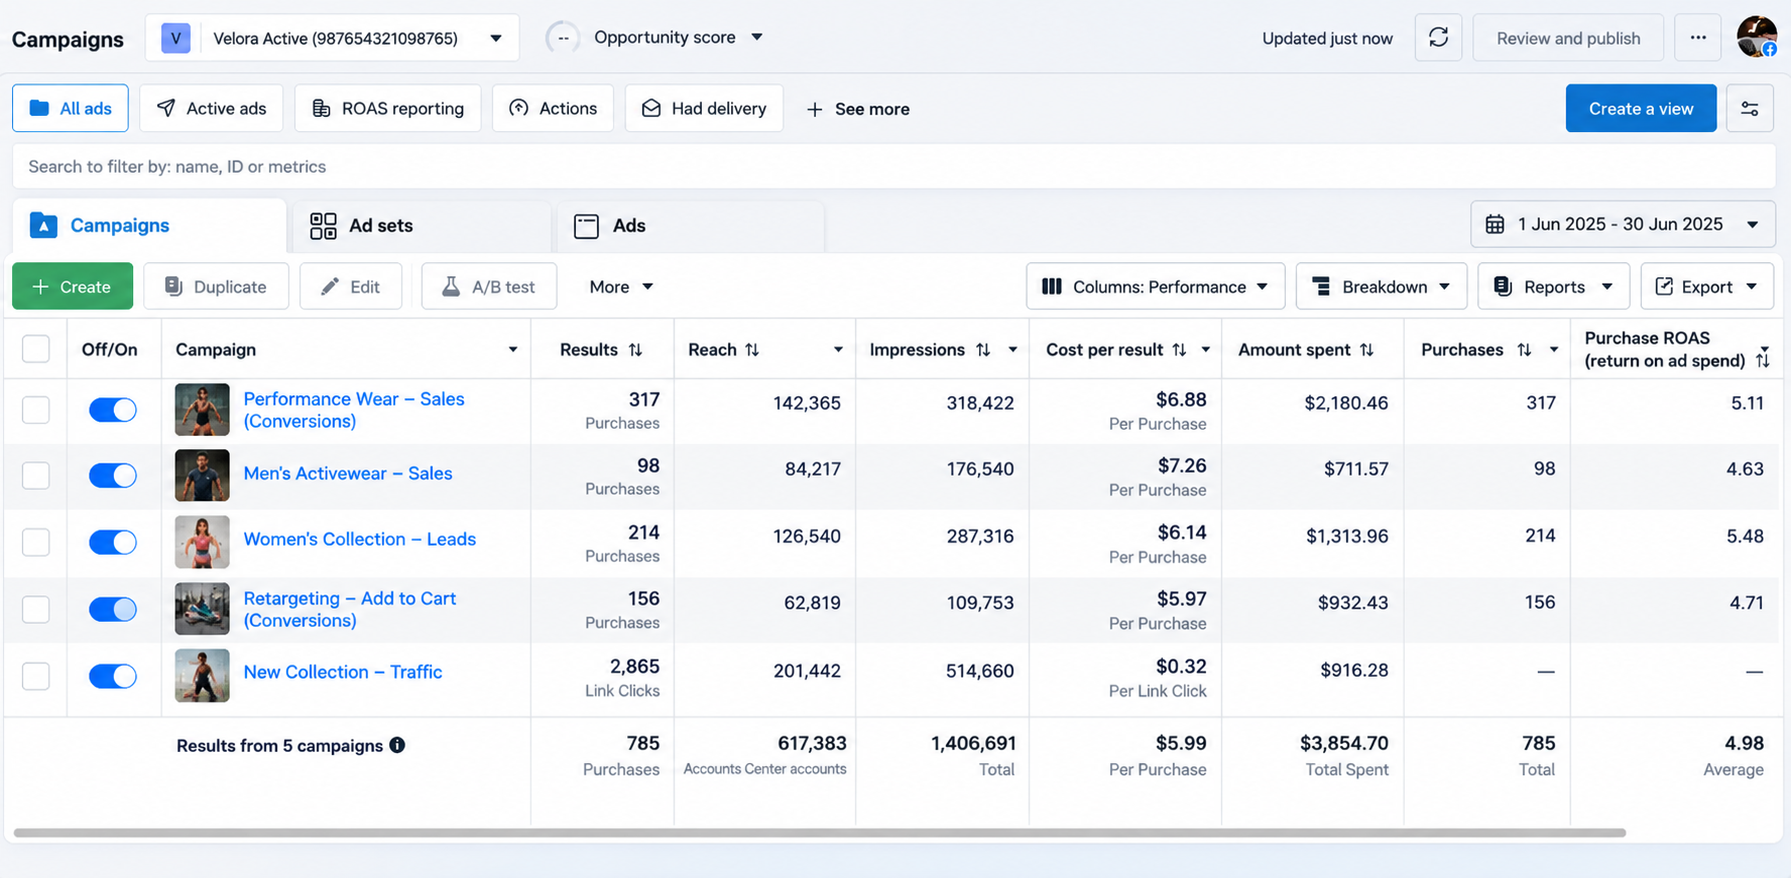The image size is (1791, 878).
Task: Expand the Breakdown dropdown
Action: [1381, 287]
